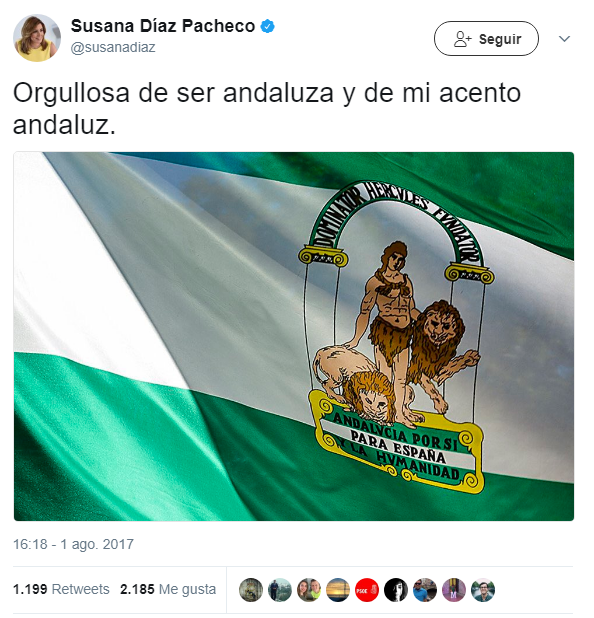The width and height of the screenshot is (594, 618).
Task: Open the Andalusian flag image
Action: point(294,336)
